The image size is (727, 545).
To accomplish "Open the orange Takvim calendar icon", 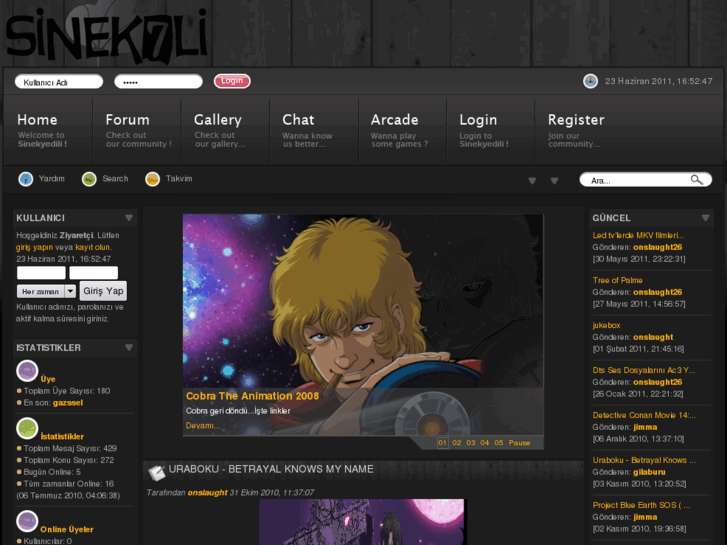I will 153,179.
